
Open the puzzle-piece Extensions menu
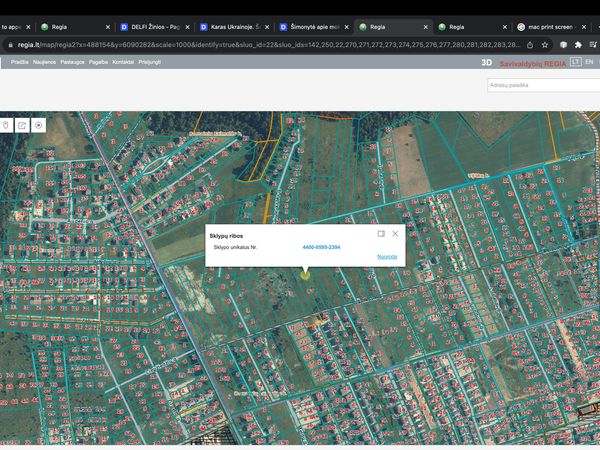(578, 45)
